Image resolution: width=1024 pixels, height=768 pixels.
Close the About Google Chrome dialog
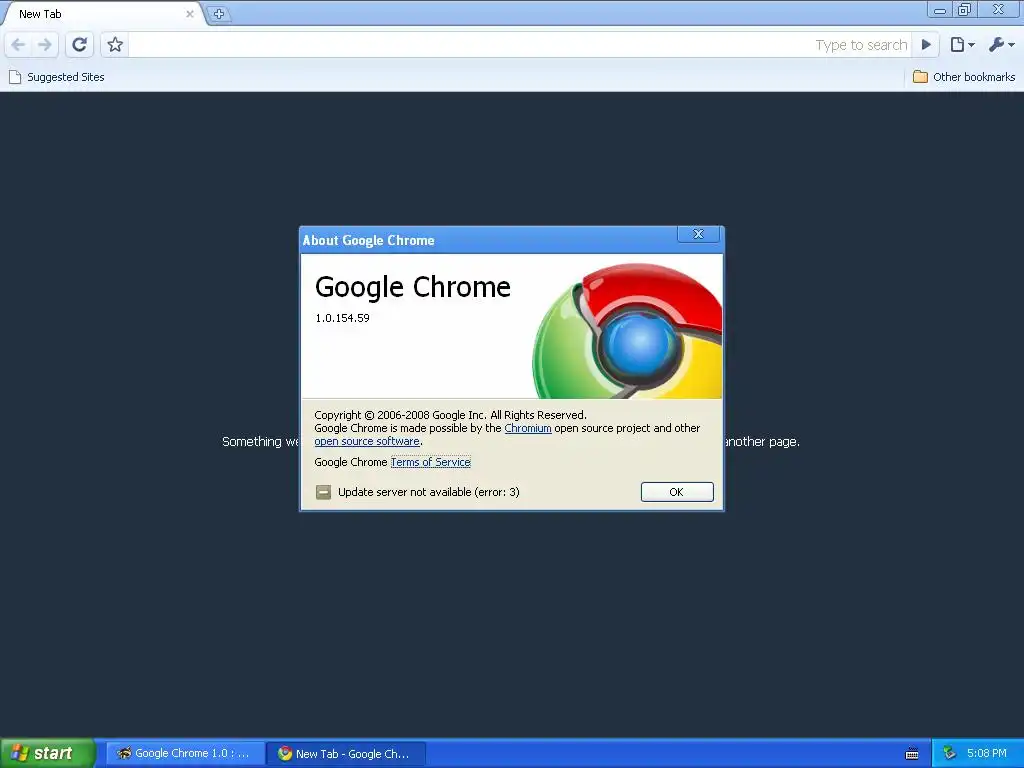point(698,234)
